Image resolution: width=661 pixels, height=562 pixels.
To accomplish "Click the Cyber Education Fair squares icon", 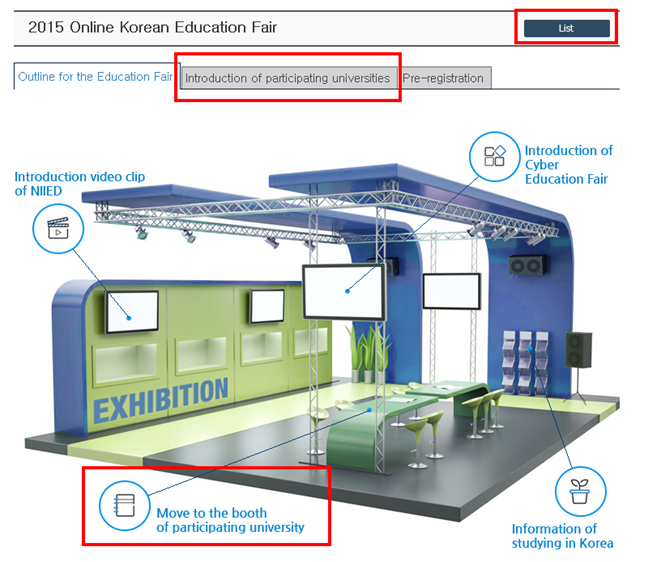I will [x=494, y=156].
